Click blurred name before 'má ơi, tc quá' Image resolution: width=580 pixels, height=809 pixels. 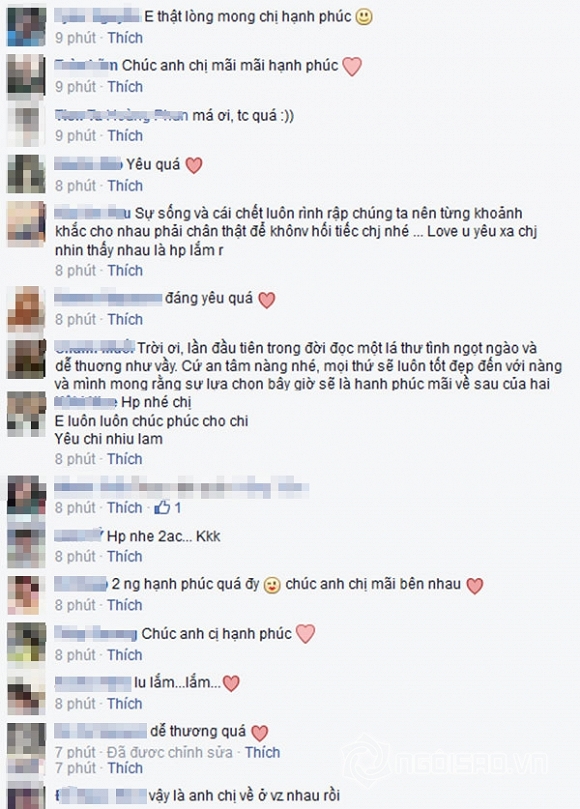tap(121, 116)
